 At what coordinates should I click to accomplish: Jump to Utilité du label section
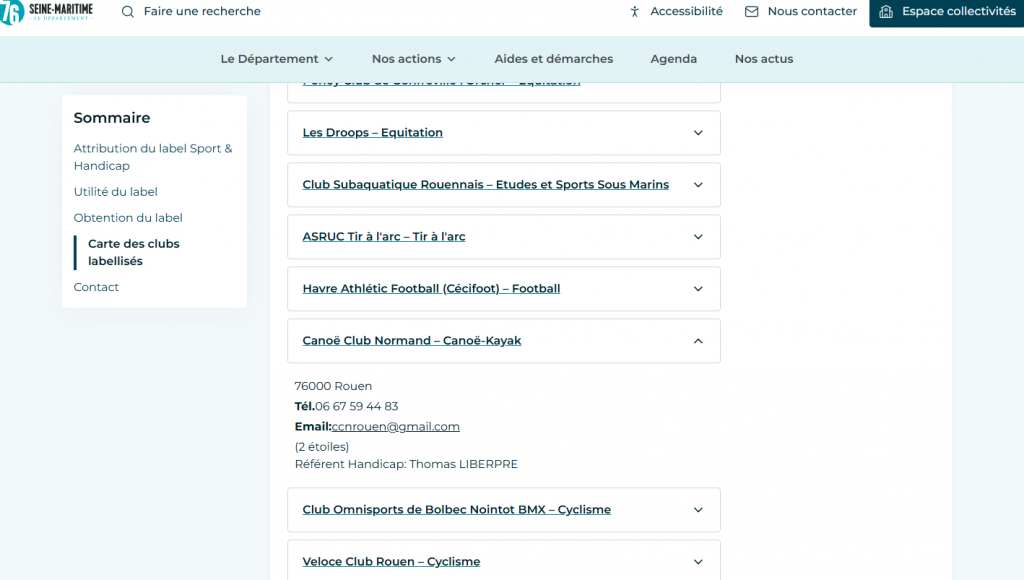click(x=115, y=192)
